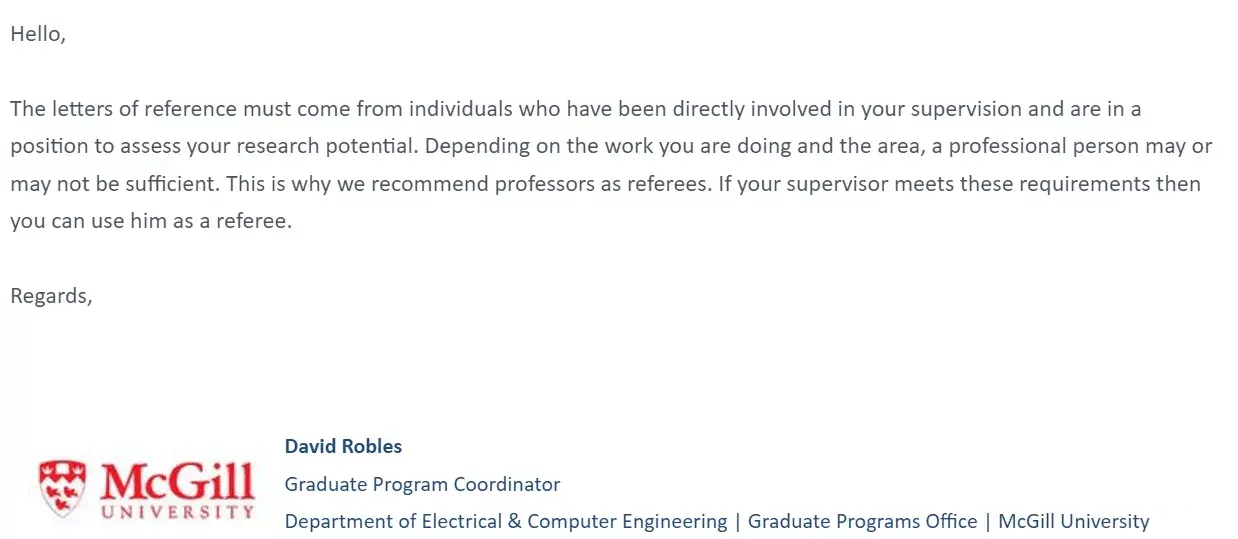The height and width of the screenshot is (539, 1238).
Task: Click the phrase 'professional person'
Action: (x=1042, y=146)
